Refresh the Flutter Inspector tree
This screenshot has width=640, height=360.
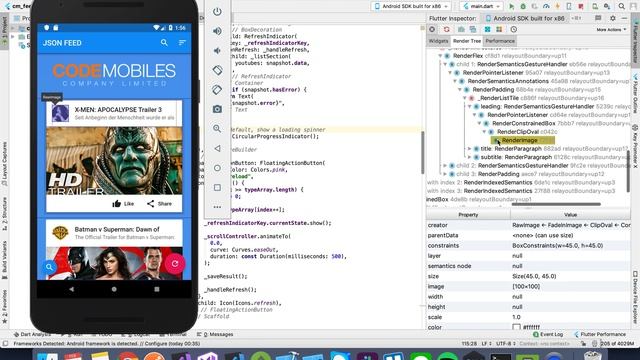[x=447, y=29]
